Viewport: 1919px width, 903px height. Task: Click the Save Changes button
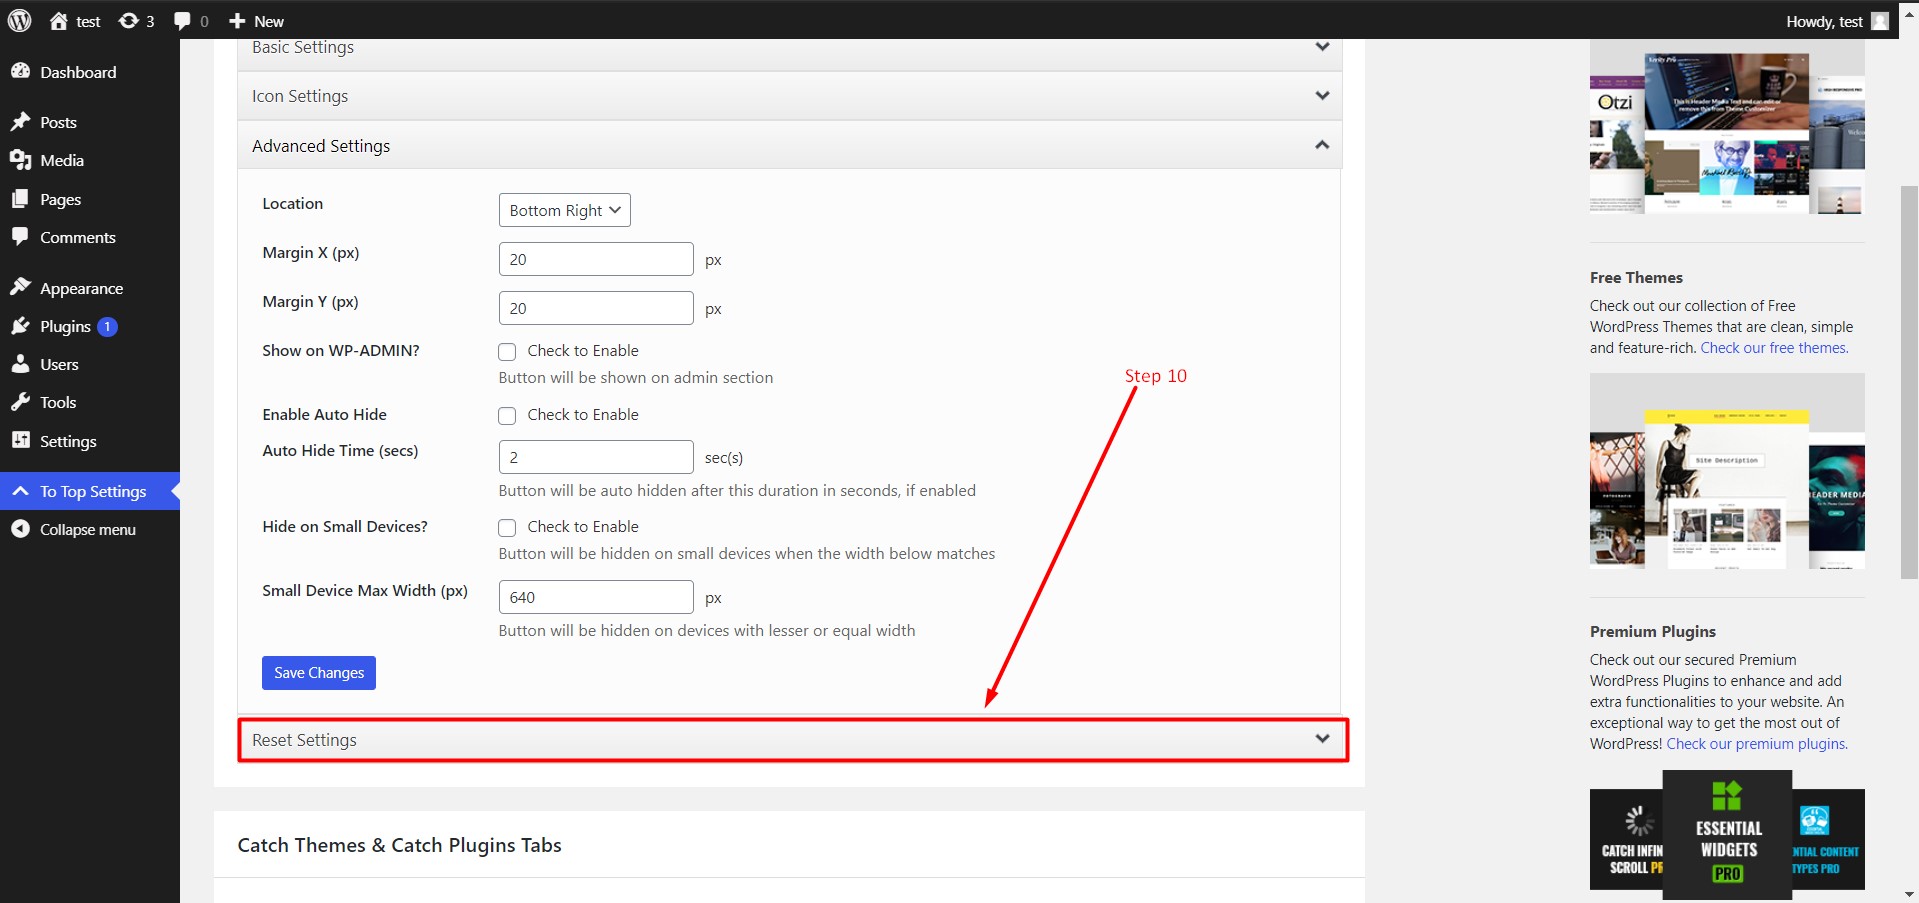click(319, 673)
